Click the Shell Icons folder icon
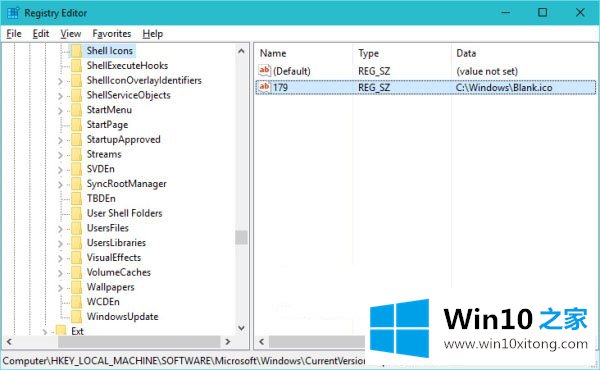The image size is (600, 370). pyautogui.click(x=77, y=51)
